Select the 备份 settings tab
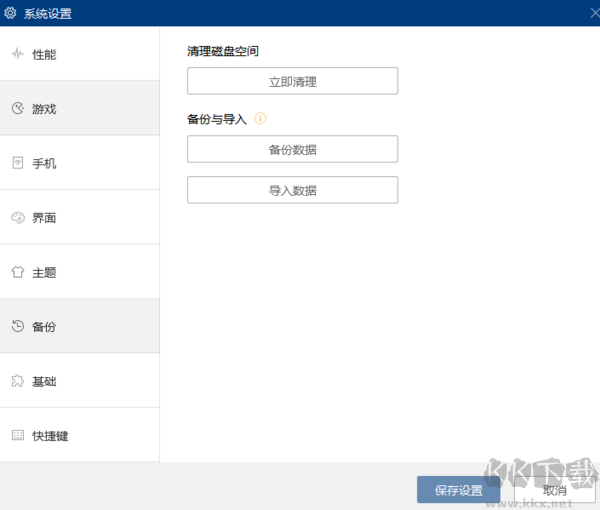Image resolution: width=600 pixels, height=510 pixels. pyautogui.click(x=80, y=326)
